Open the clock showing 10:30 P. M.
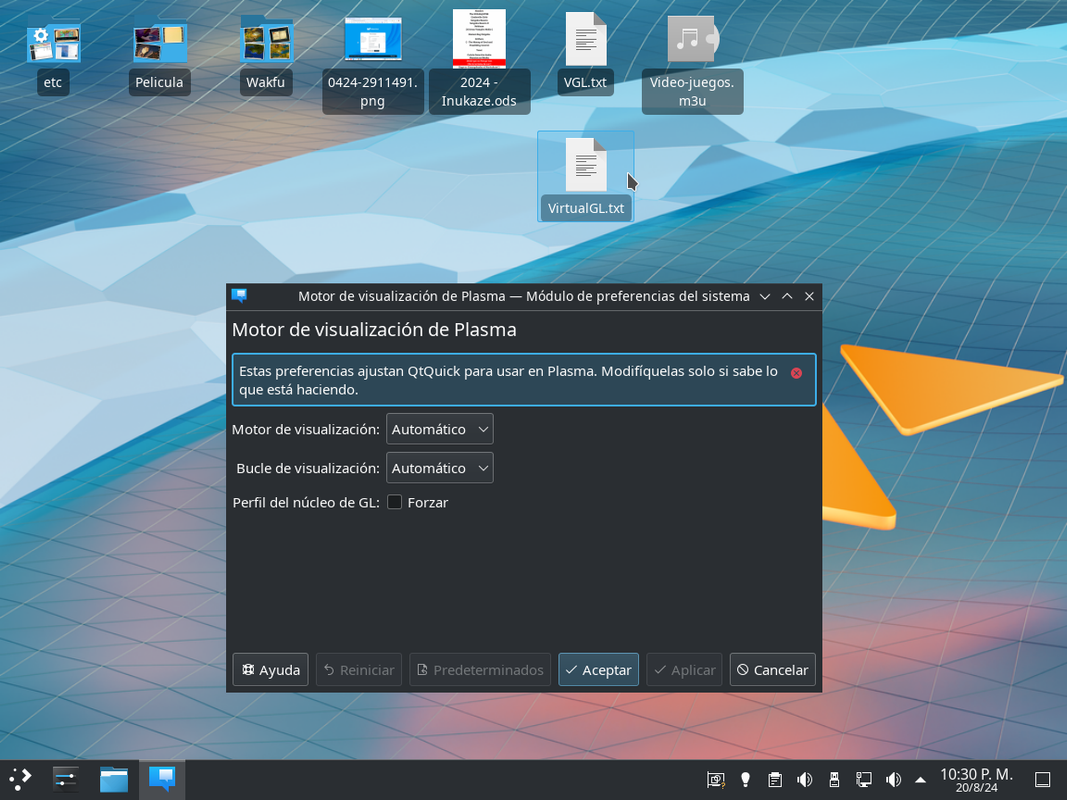This screenshot has width=1067, height=800. click(976, 780)
